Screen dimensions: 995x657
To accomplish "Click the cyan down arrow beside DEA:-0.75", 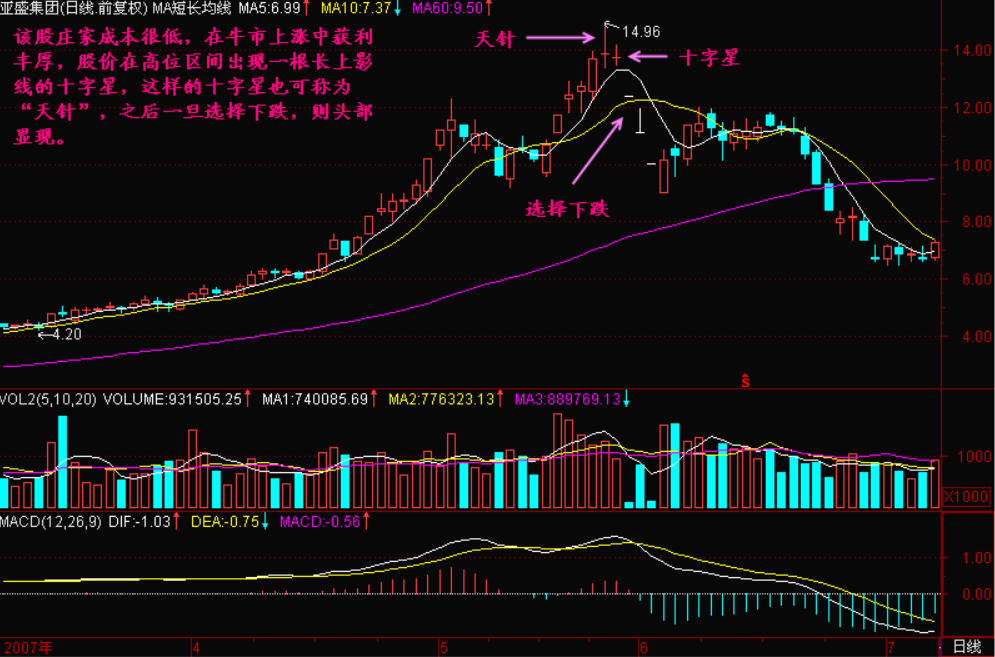I will [265, 521].
